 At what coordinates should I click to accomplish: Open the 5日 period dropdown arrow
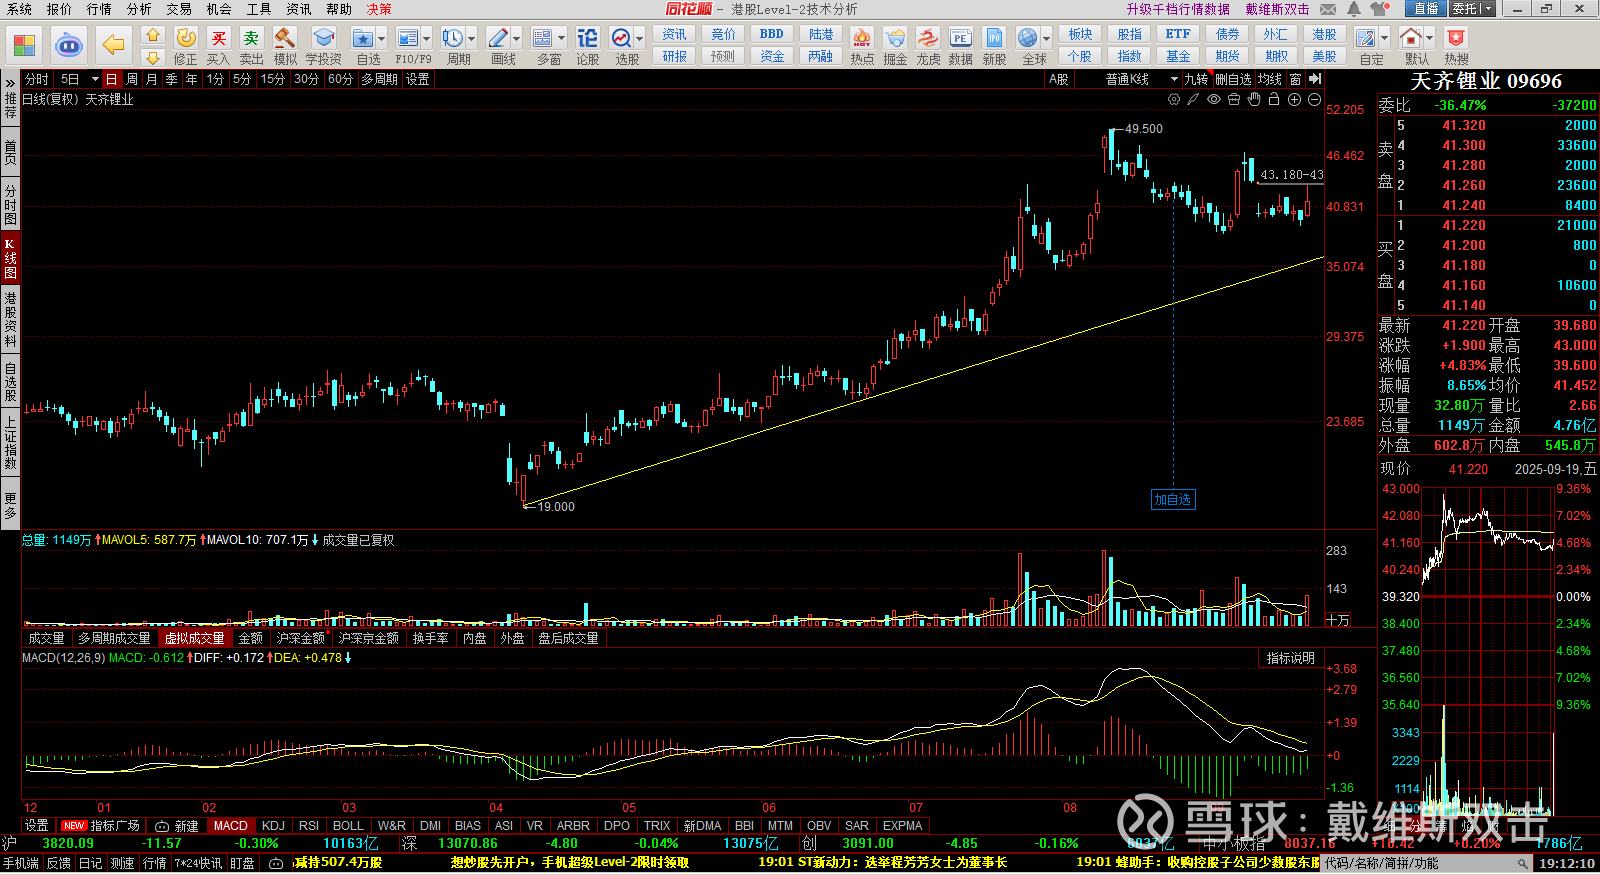pyautogui.click(x=95, y=79)
